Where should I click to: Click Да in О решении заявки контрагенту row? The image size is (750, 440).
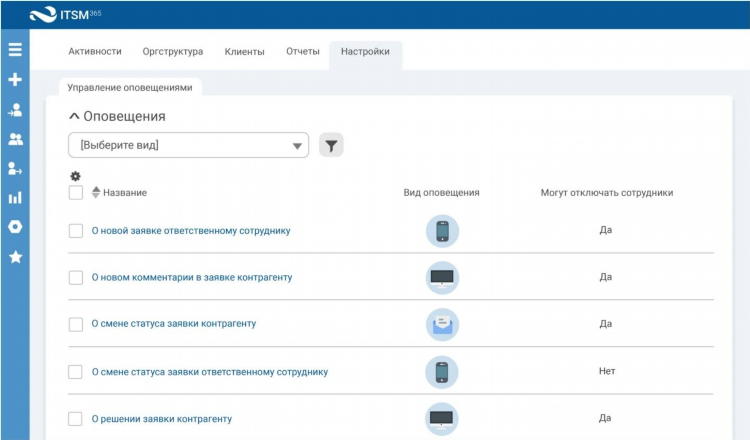coord(605,418)
